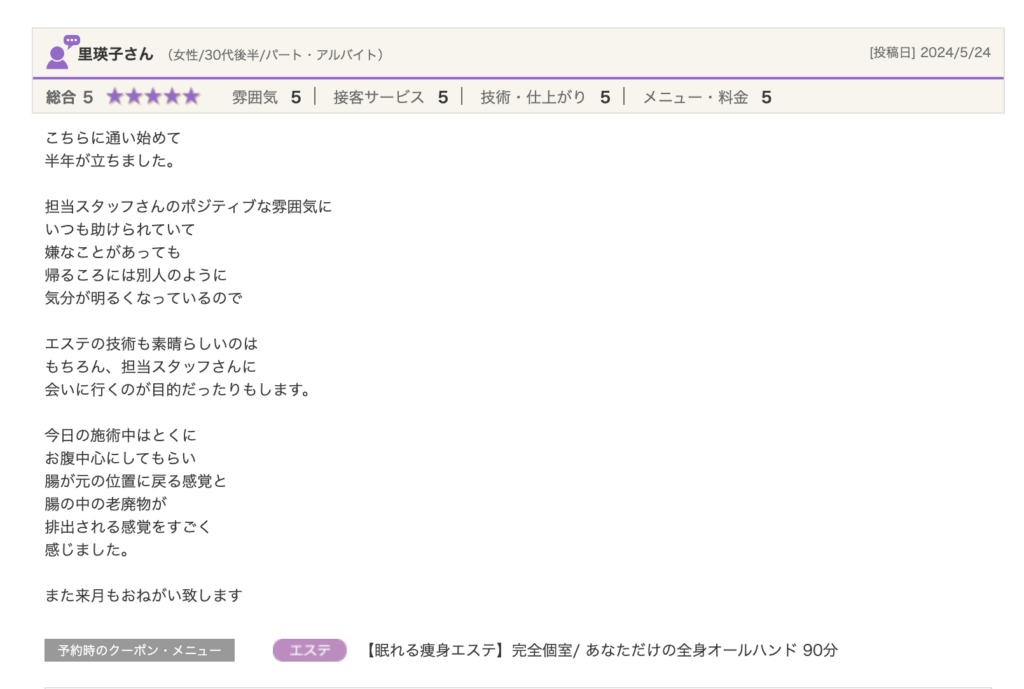Click the line エステの技術も素晴らしいのは
The width and height of the screenshot is (1024, 689).
[x=152, y=344]
